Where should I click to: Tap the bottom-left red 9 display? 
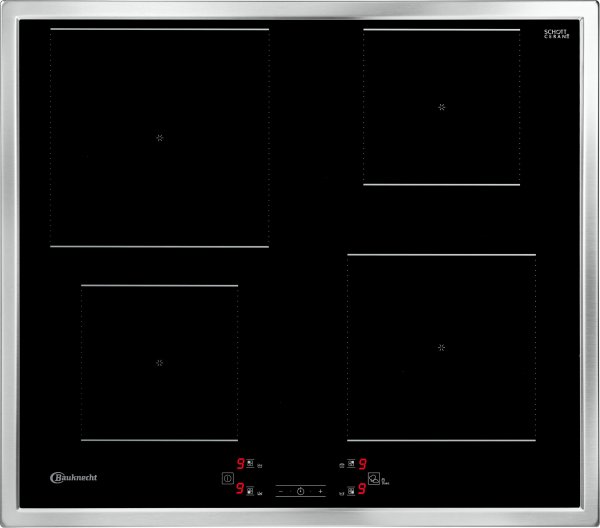[240, 490]
